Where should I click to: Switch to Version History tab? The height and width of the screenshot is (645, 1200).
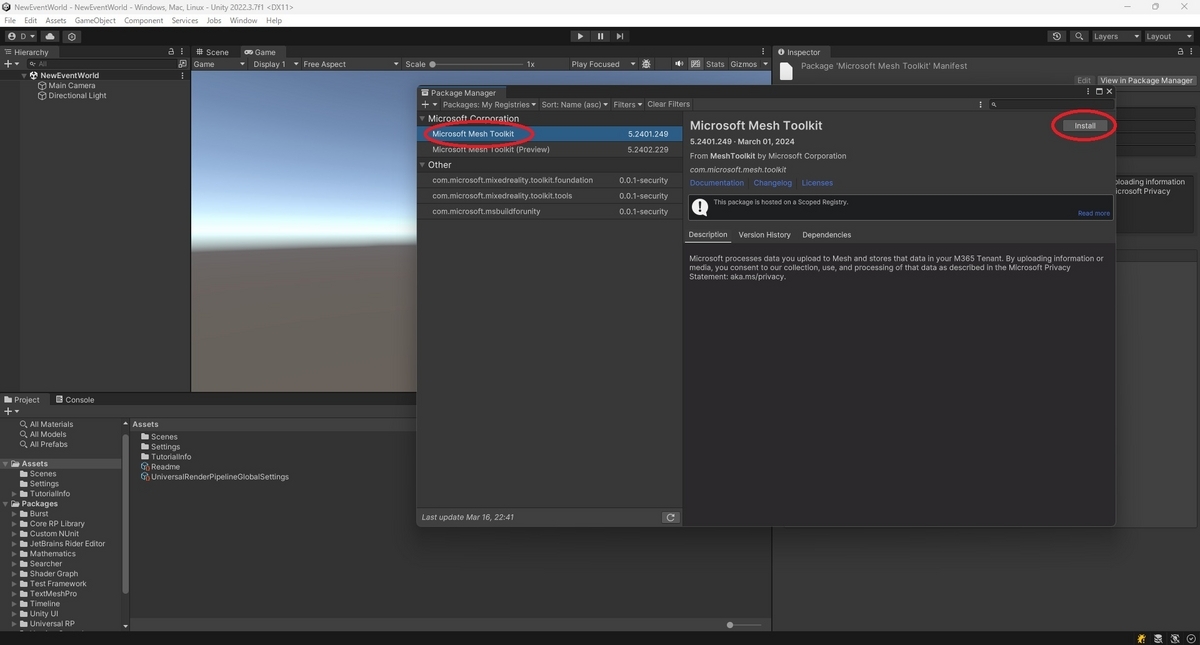764,235
